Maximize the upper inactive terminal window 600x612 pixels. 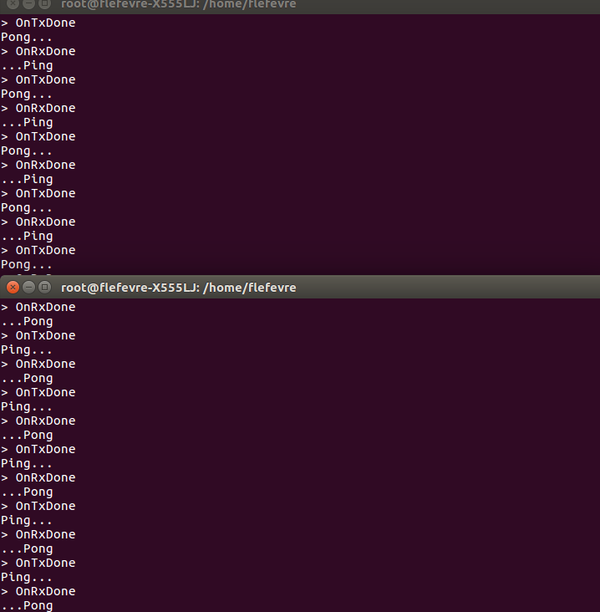coord(45,5)
